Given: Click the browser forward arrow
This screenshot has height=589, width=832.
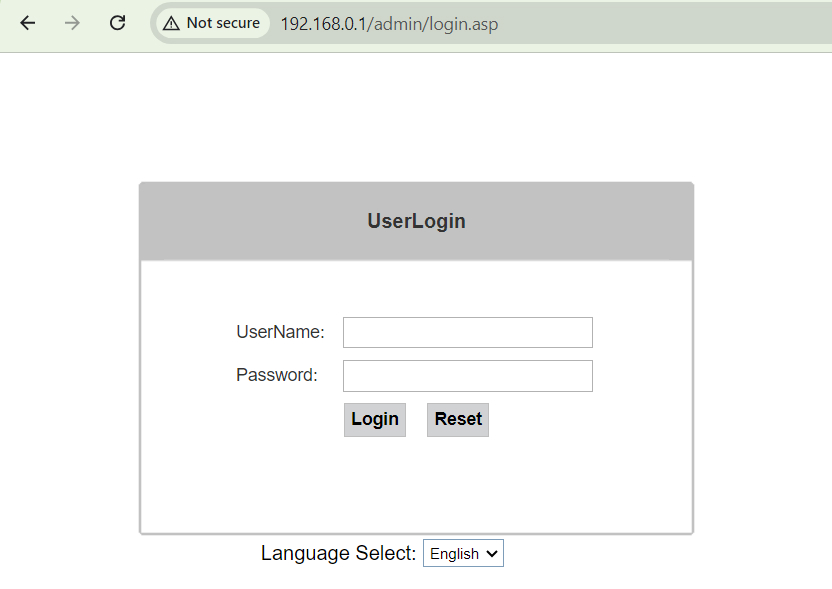Looking at the screenshot, I should pyautogui.click(x=72, y=23).
